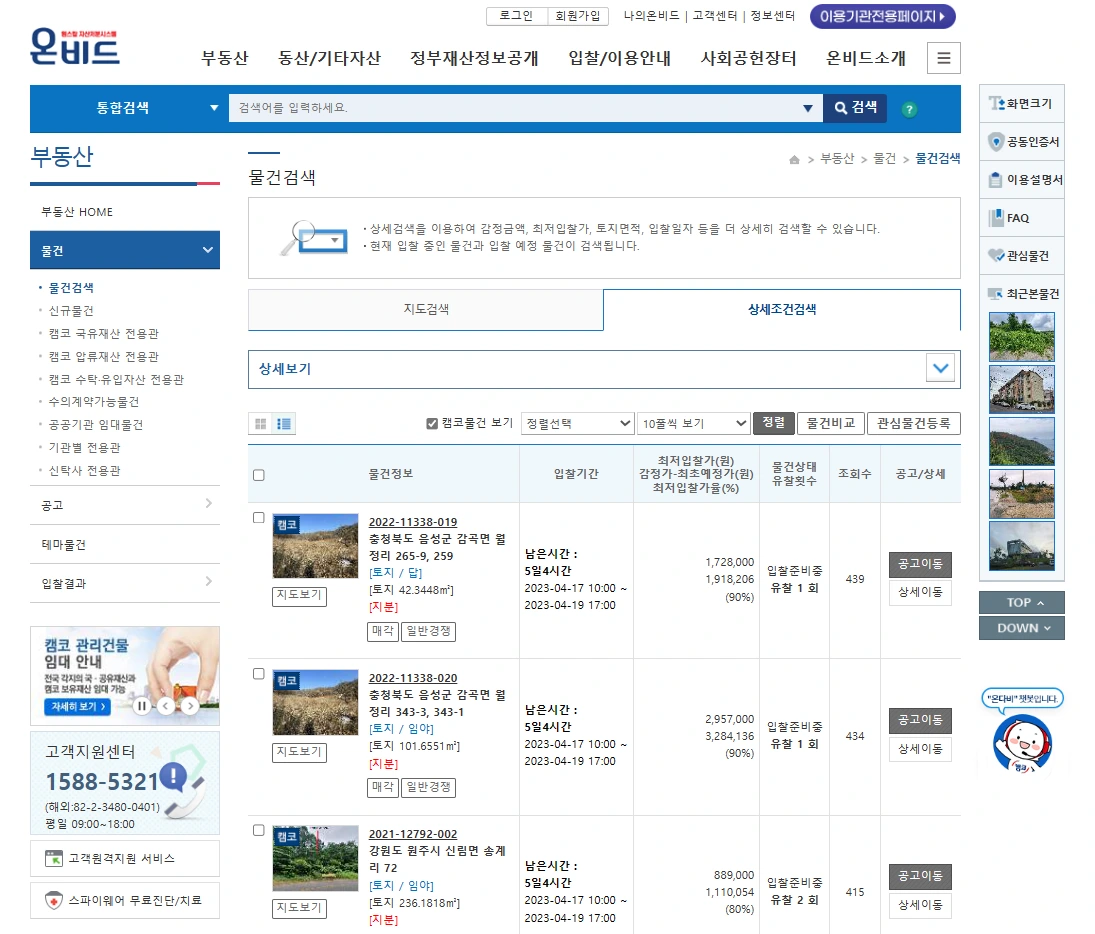Open the 입찰/이용안내 menu
1095x934 pixels.
tap(603, 58)
